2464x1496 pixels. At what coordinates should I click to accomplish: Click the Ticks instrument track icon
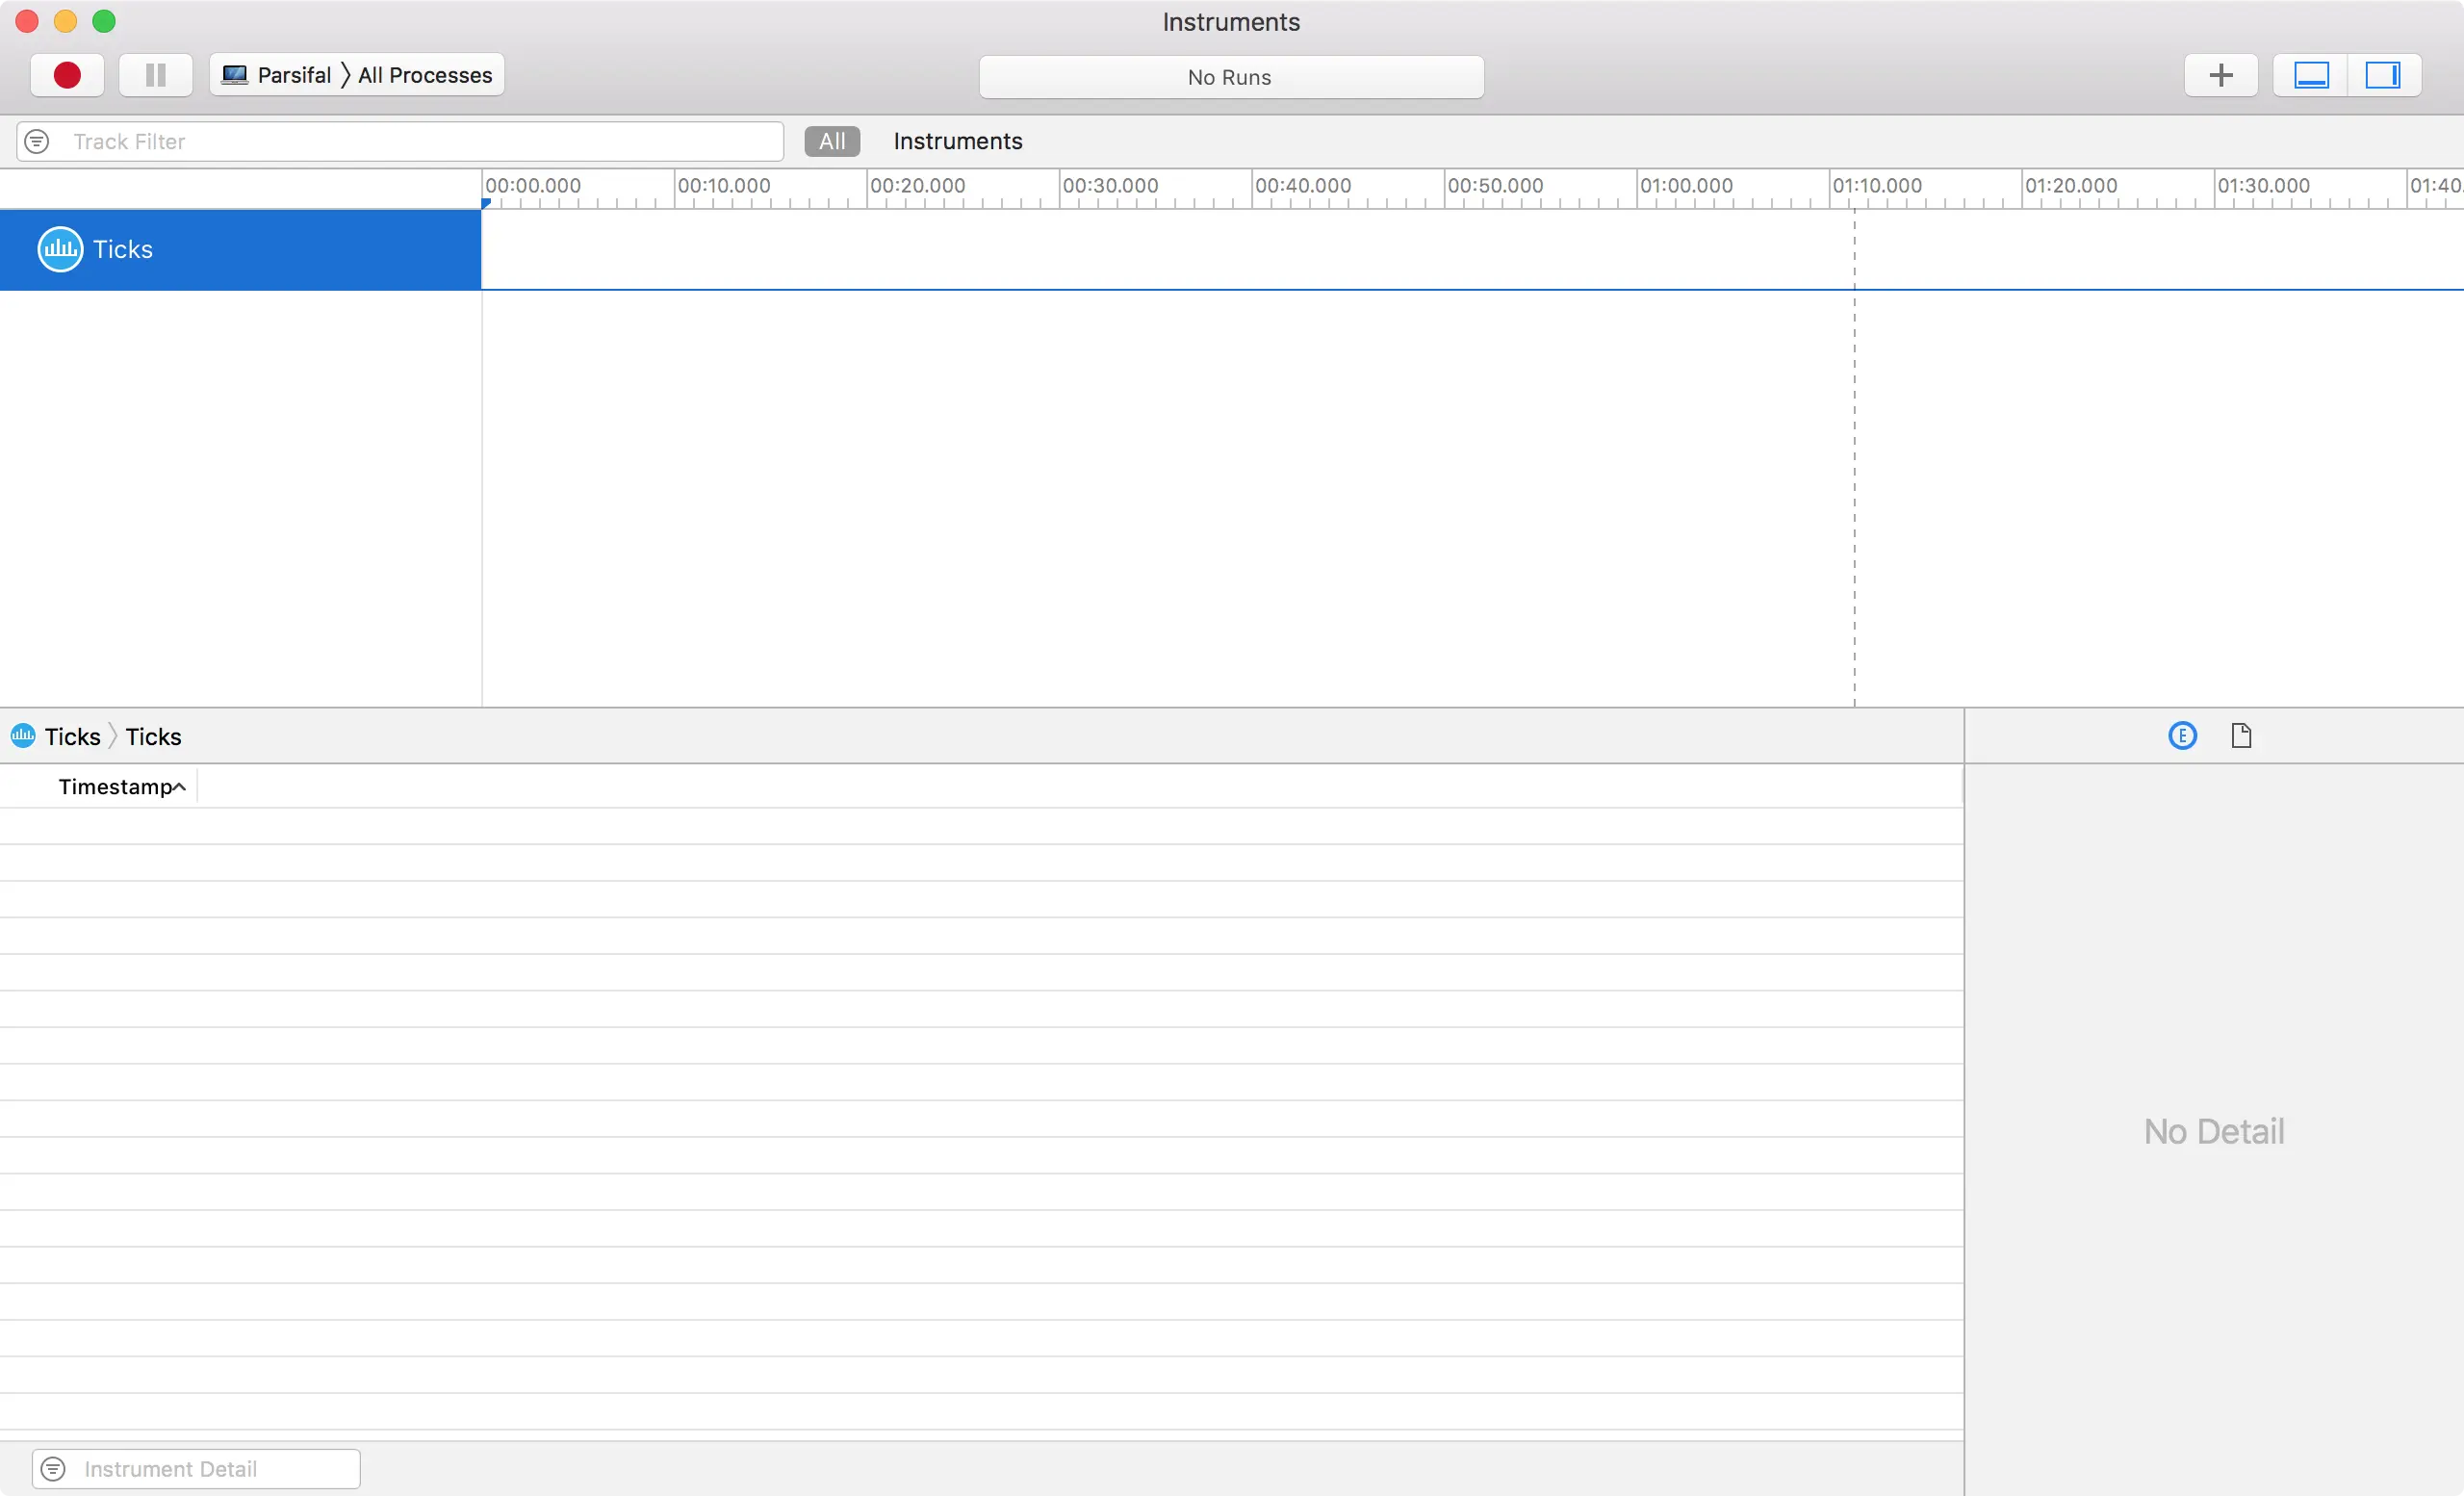coord(60,249)
